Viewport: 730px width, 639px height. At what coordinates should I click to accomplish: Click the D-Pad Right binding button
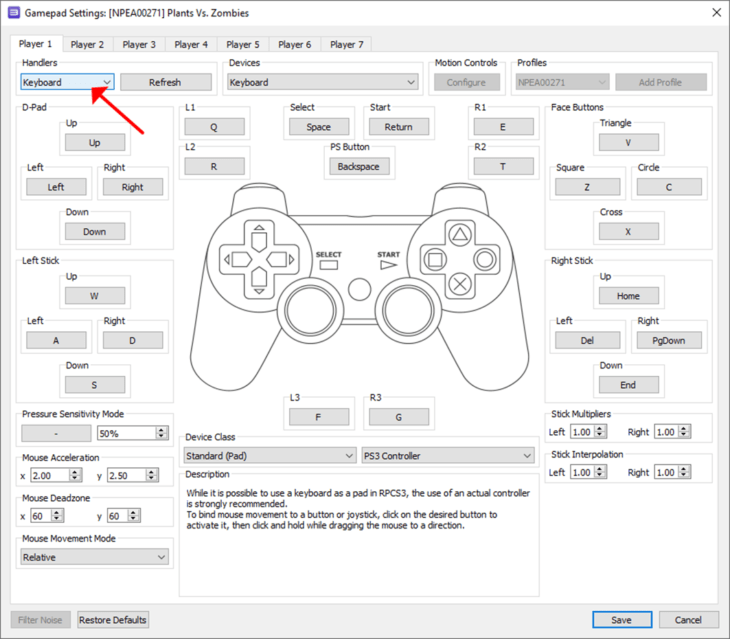pyautogui.click(x=133, y=187)
